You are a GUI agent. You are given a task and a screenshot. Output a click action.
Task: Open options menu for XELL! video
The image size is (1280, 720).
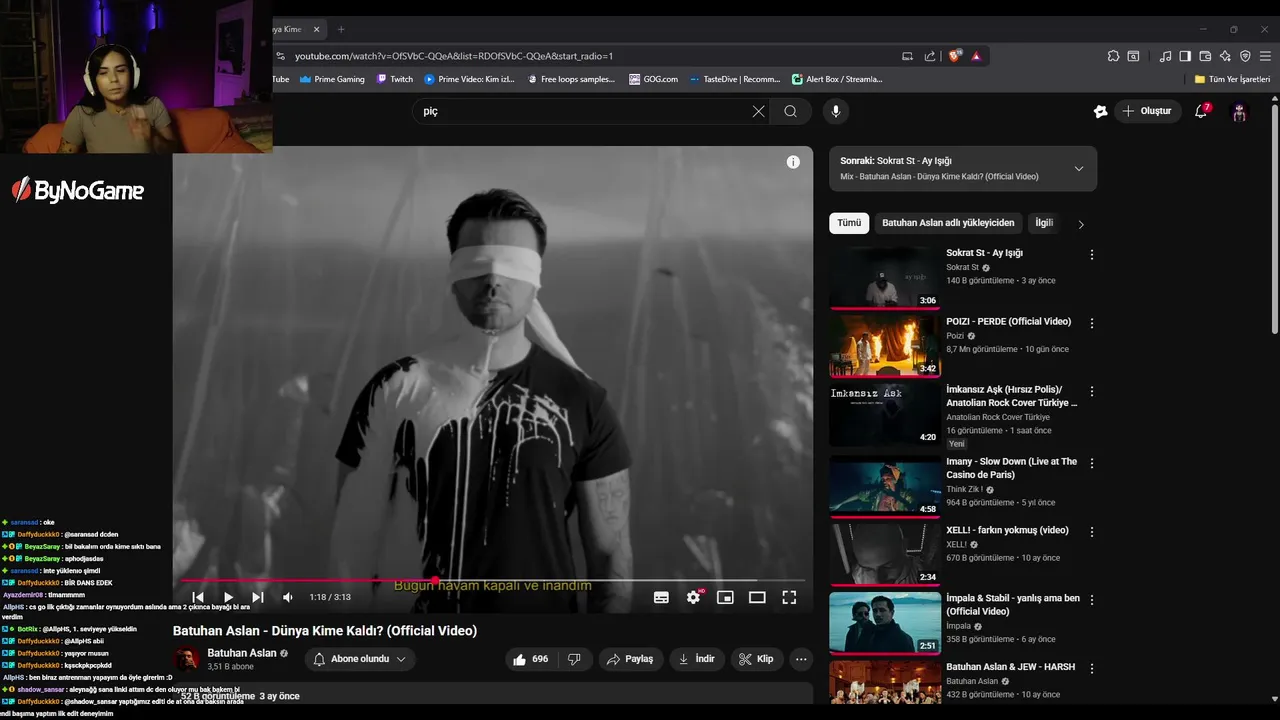click(x=1092, y=532)
